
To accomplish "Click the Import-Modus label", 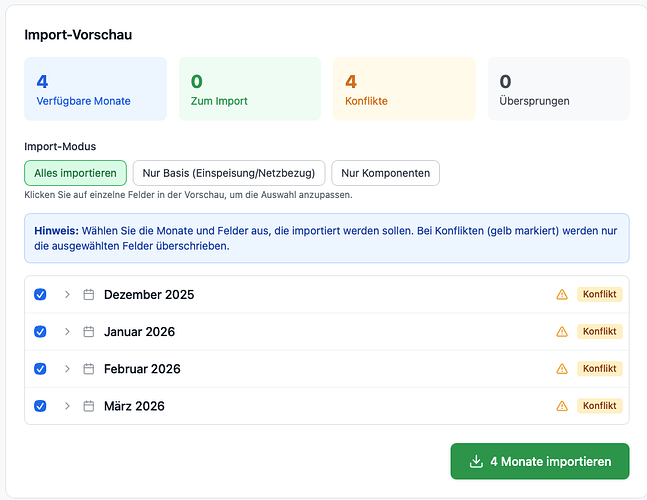I will (x=60, y=146).
